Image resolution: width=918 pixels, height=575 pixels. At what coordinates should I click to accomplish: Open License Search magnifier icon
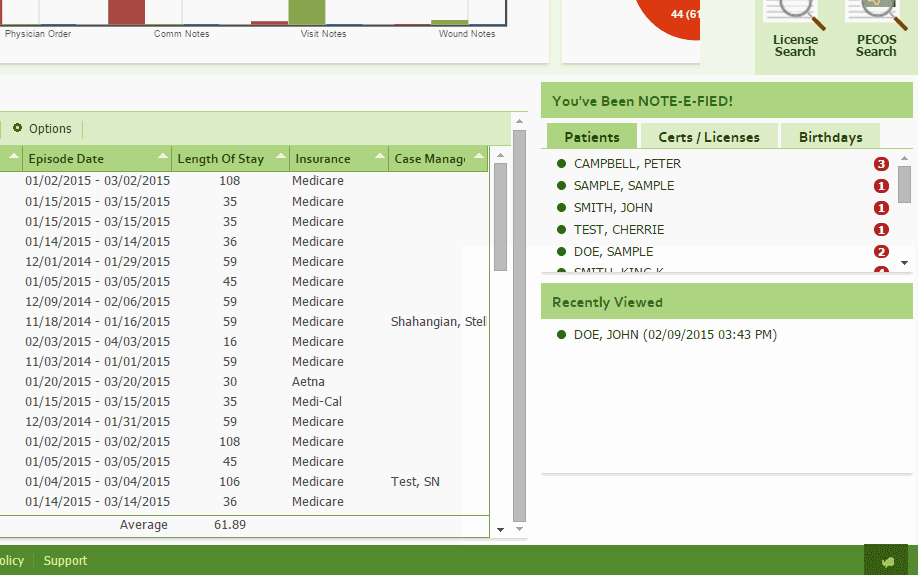795,12
